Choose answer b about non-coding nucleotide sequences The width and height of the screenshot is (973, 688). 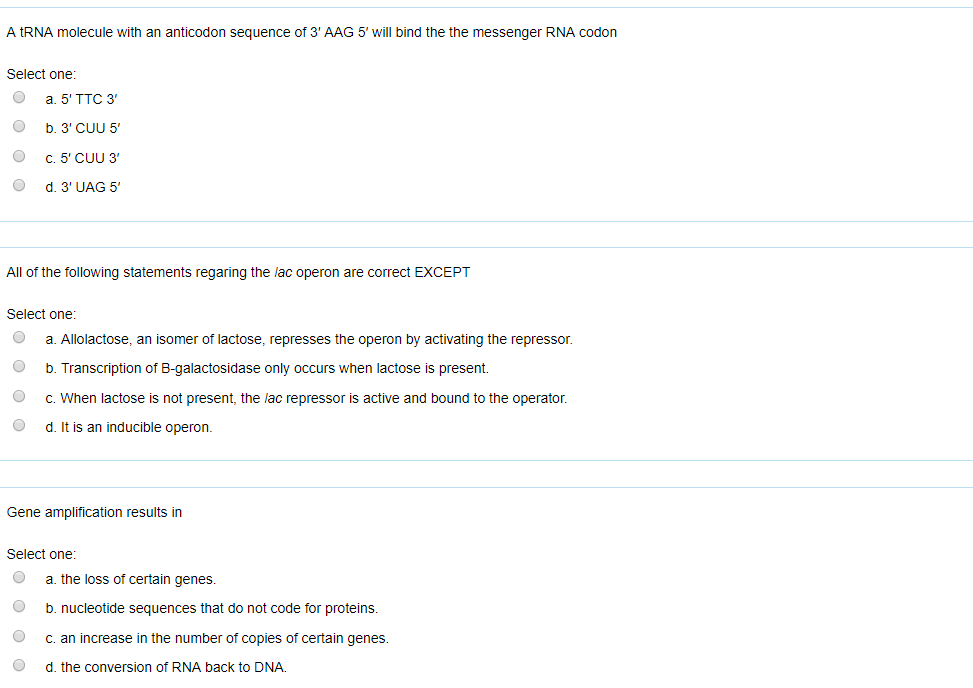tap(18, 605)
